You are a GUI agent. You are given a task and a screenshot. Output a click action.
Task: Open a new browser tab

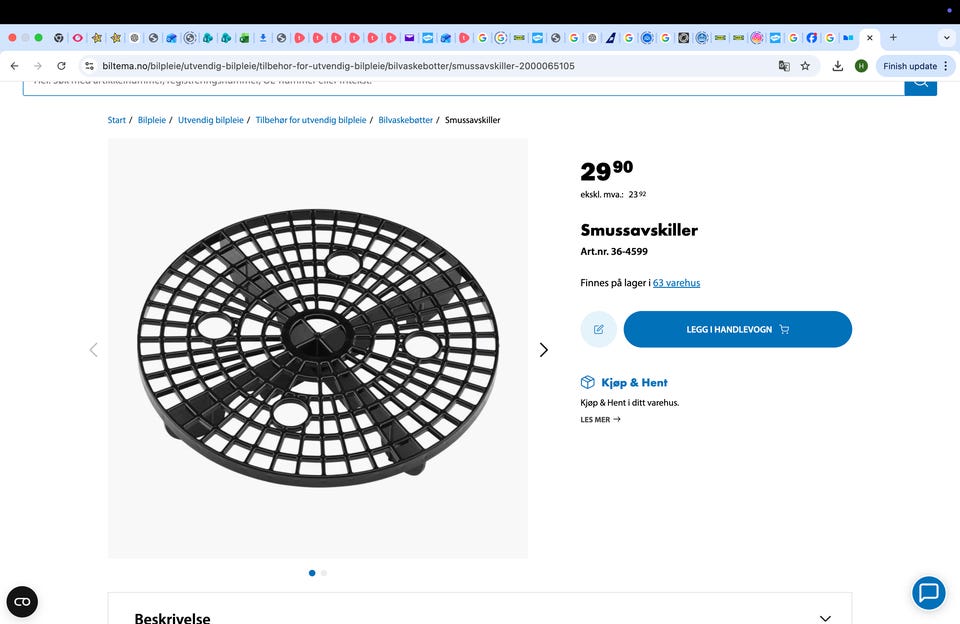pyautogui.click(x=893, y=38)
